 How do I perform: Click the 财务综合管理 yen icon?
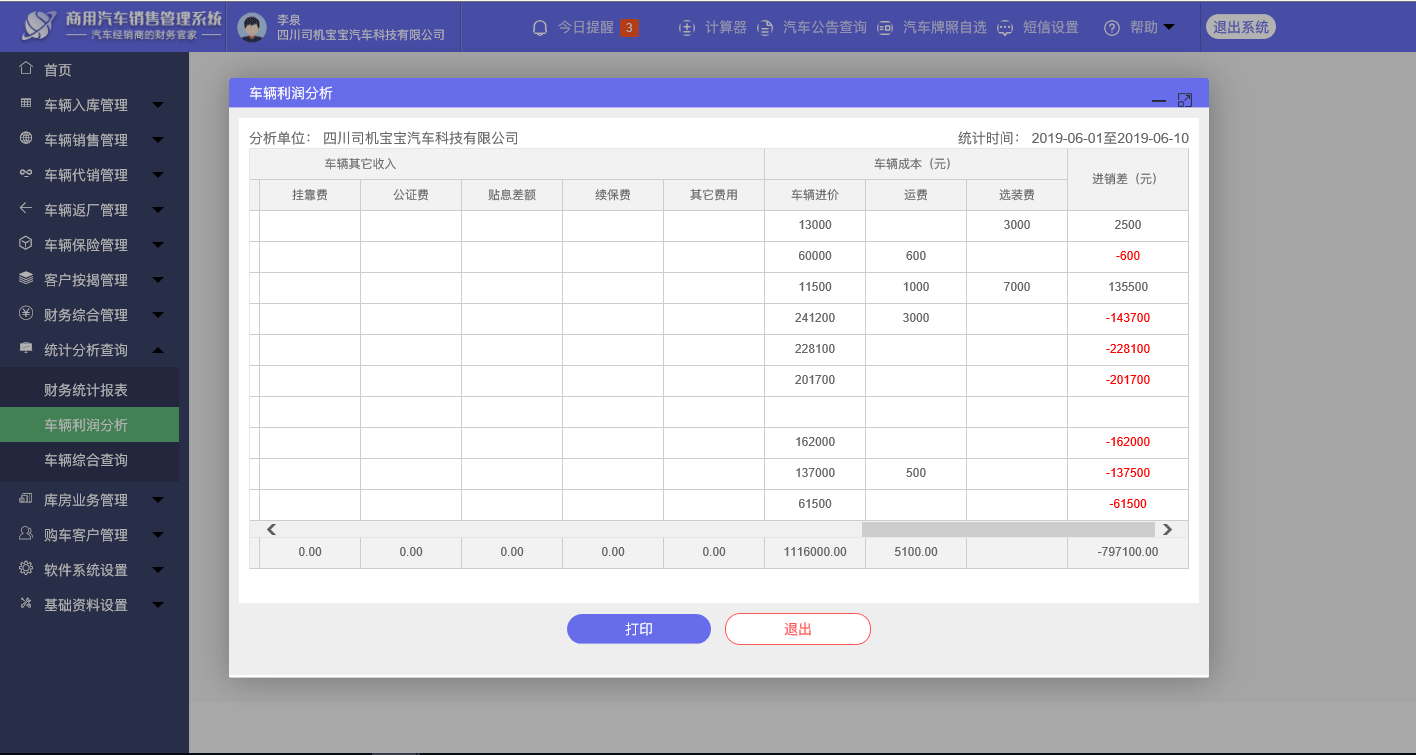pos(27,314)
